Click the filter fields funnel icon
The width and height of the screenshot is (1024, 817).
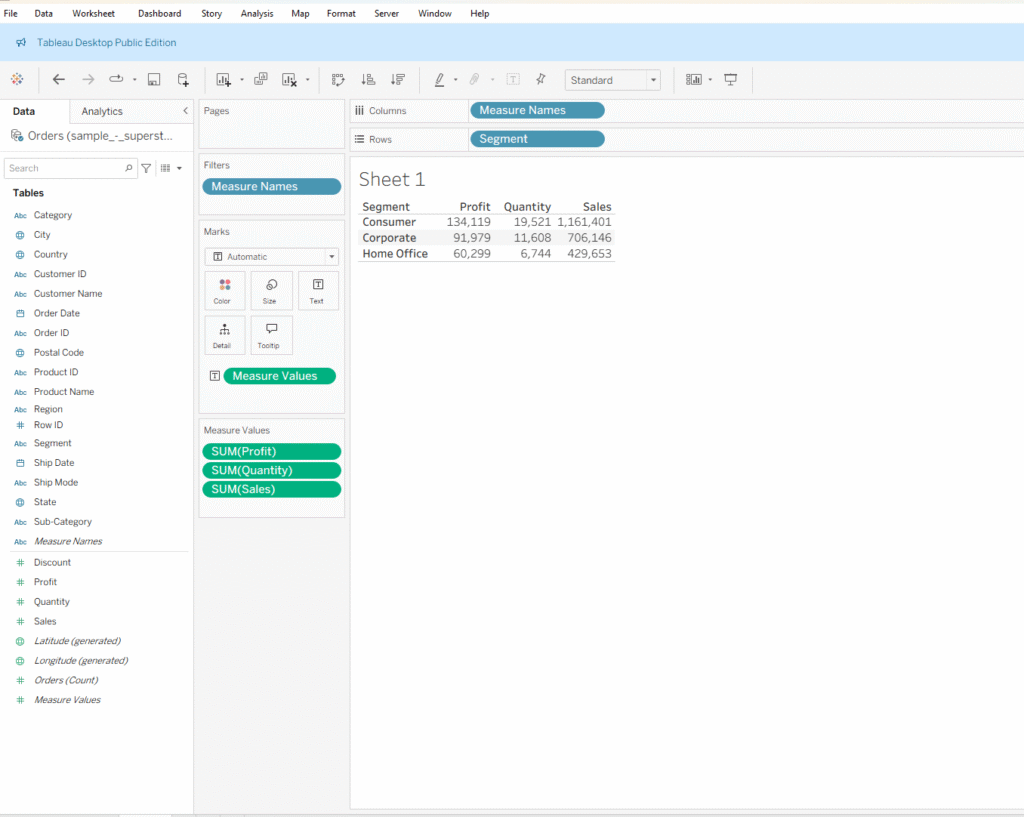pyautogui.click(x=147, y=169)
